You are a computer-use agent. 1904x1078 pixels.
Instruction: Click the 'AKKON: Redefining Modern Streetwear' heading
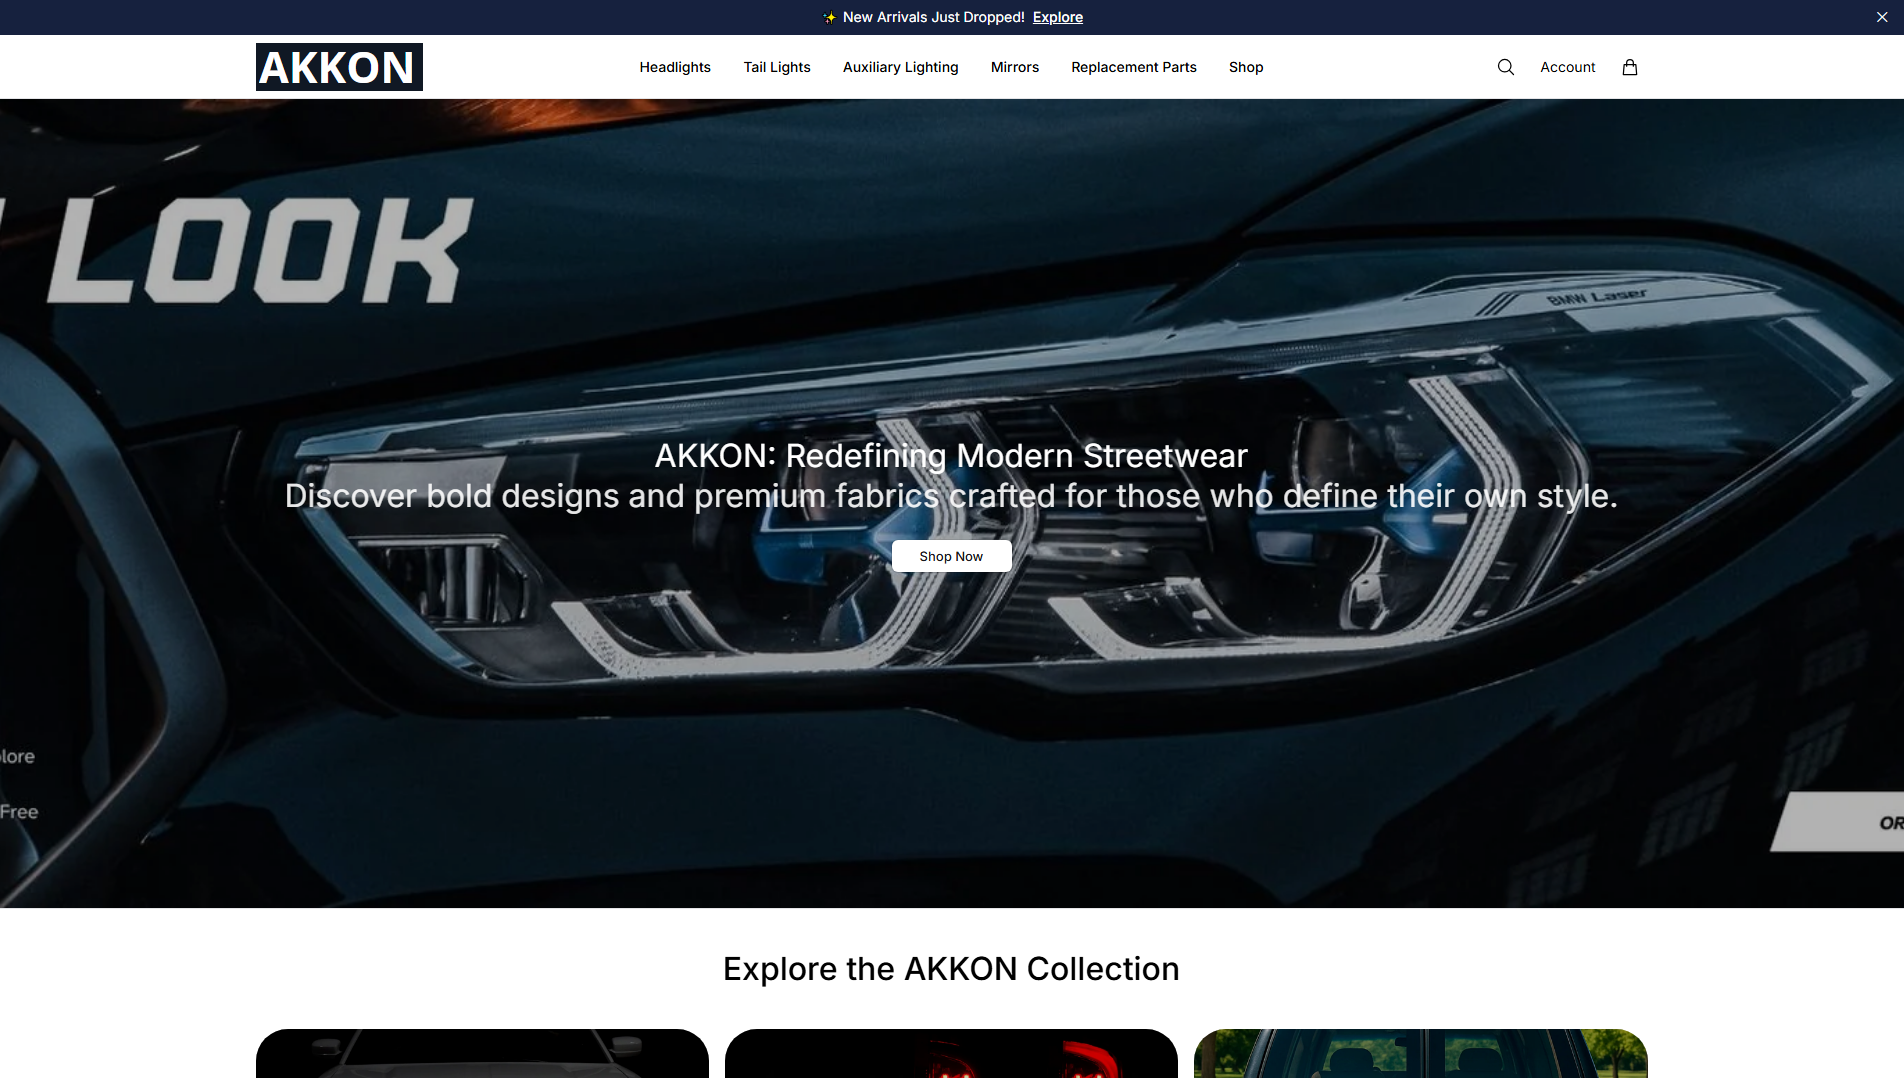[x=951, y=456]
